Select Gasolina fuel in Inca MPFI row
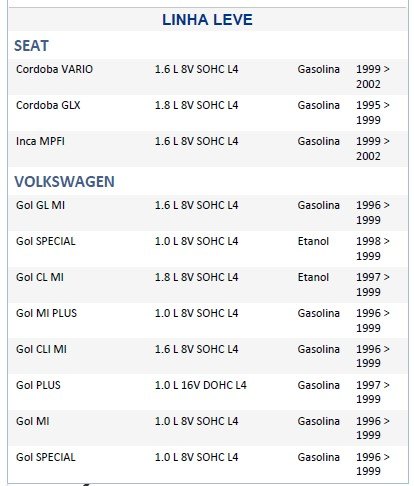414x486 pixels. 318,141
